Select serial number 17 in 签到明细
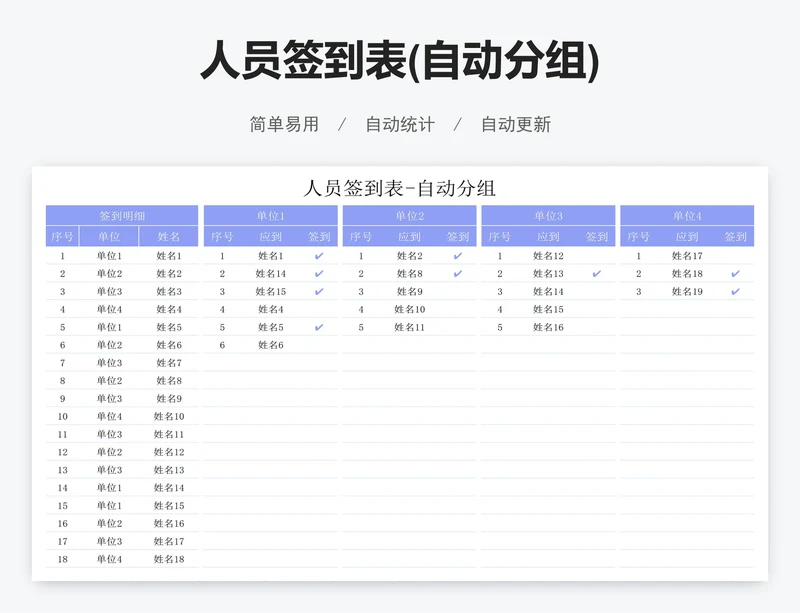Screen dimensions: 800x613 tap(62, 542)
